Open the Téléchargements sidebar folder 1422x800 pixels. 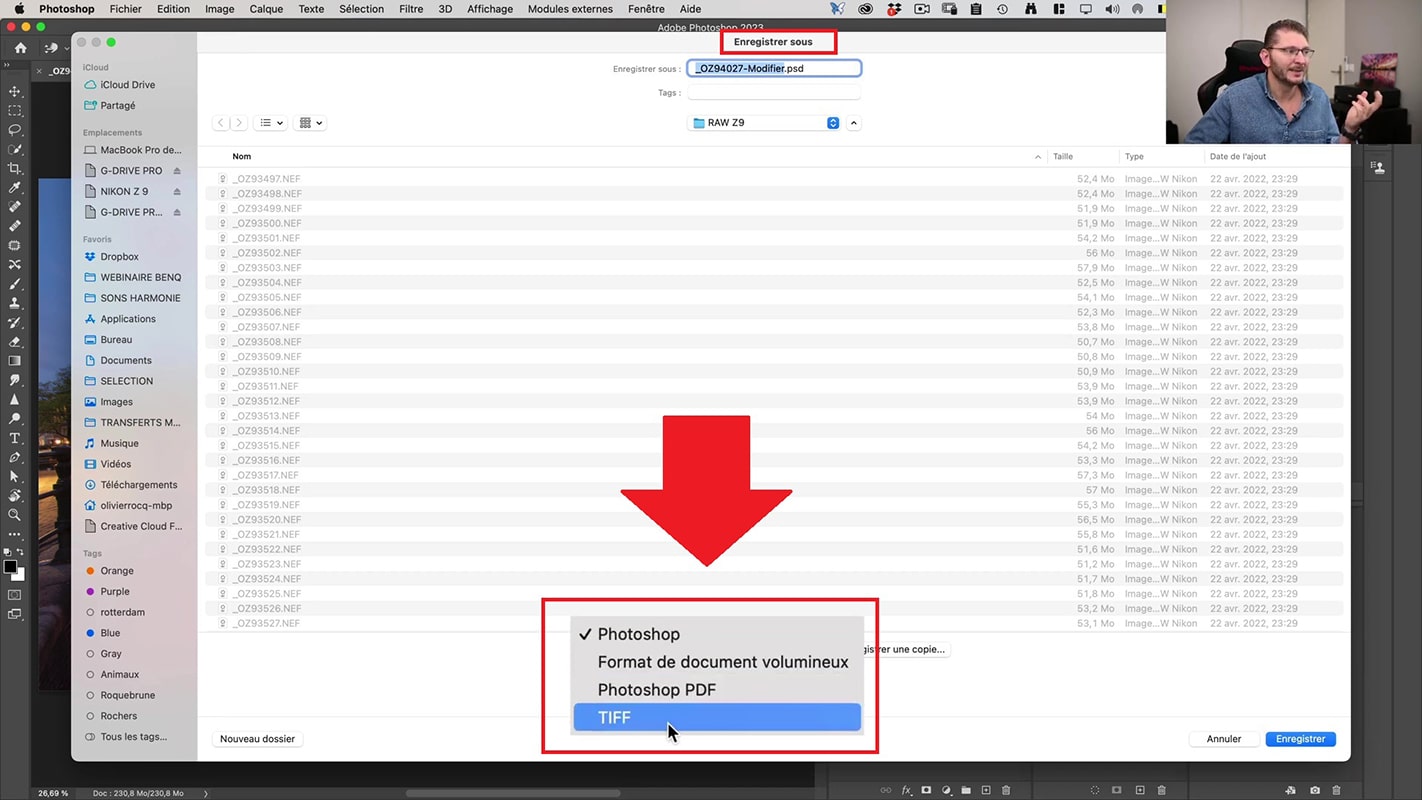pyautogui.click(x=139, y=485)
